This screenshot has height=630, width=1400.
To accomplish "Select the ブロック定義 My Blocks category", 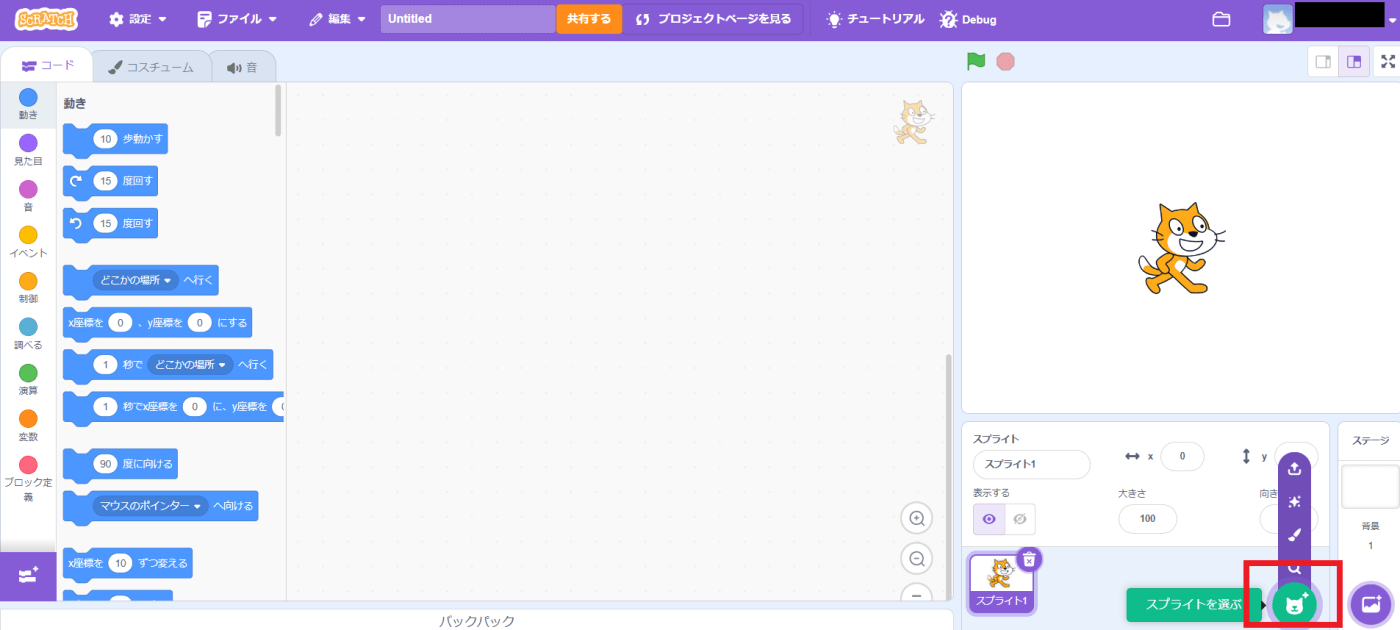I will pos(28,479).
